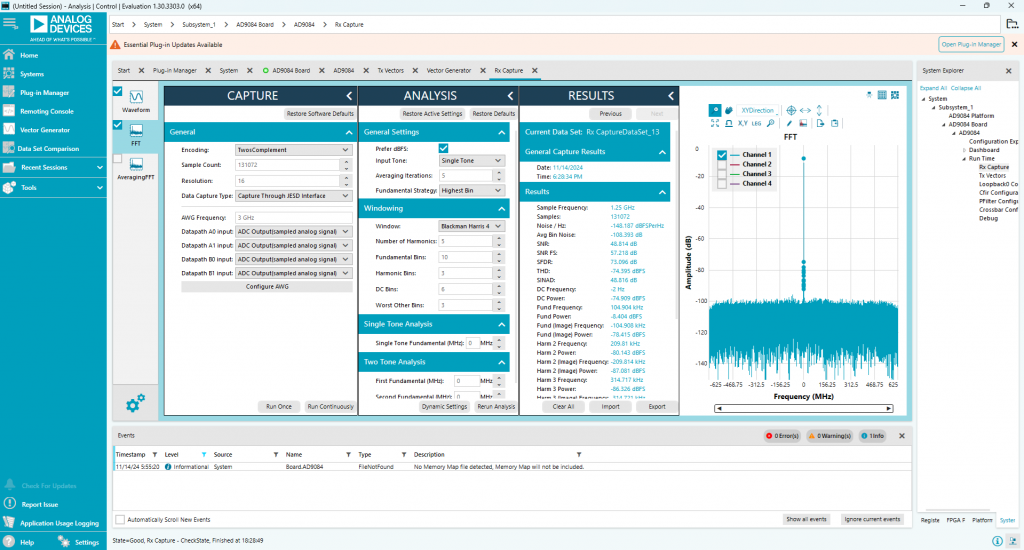
Task: Click the horizontal scrollbar under the FFT plot
Action: (802, 408)
